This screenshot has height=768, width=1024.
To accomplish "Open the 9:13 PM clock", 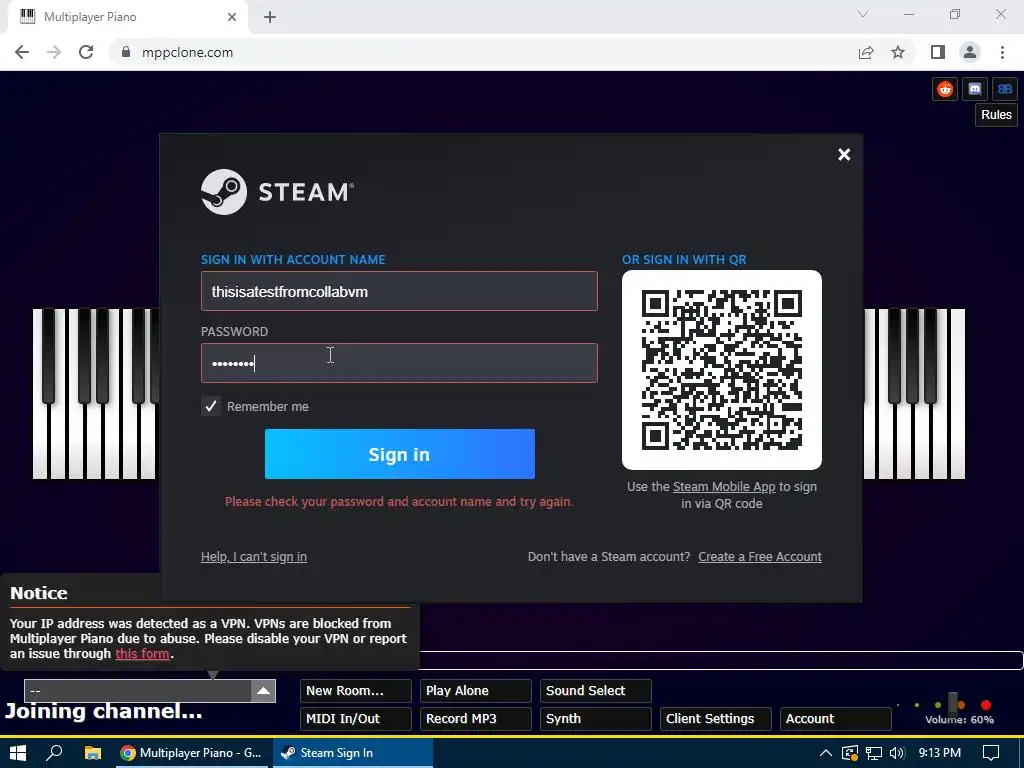I will tap(939, 753).
